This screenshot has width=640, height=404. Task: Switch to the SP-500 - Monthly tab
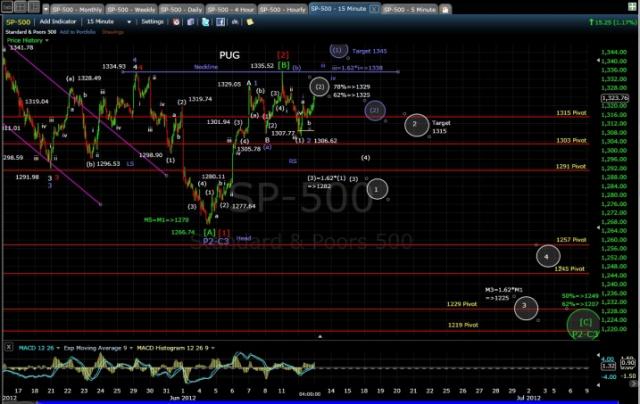77,9
